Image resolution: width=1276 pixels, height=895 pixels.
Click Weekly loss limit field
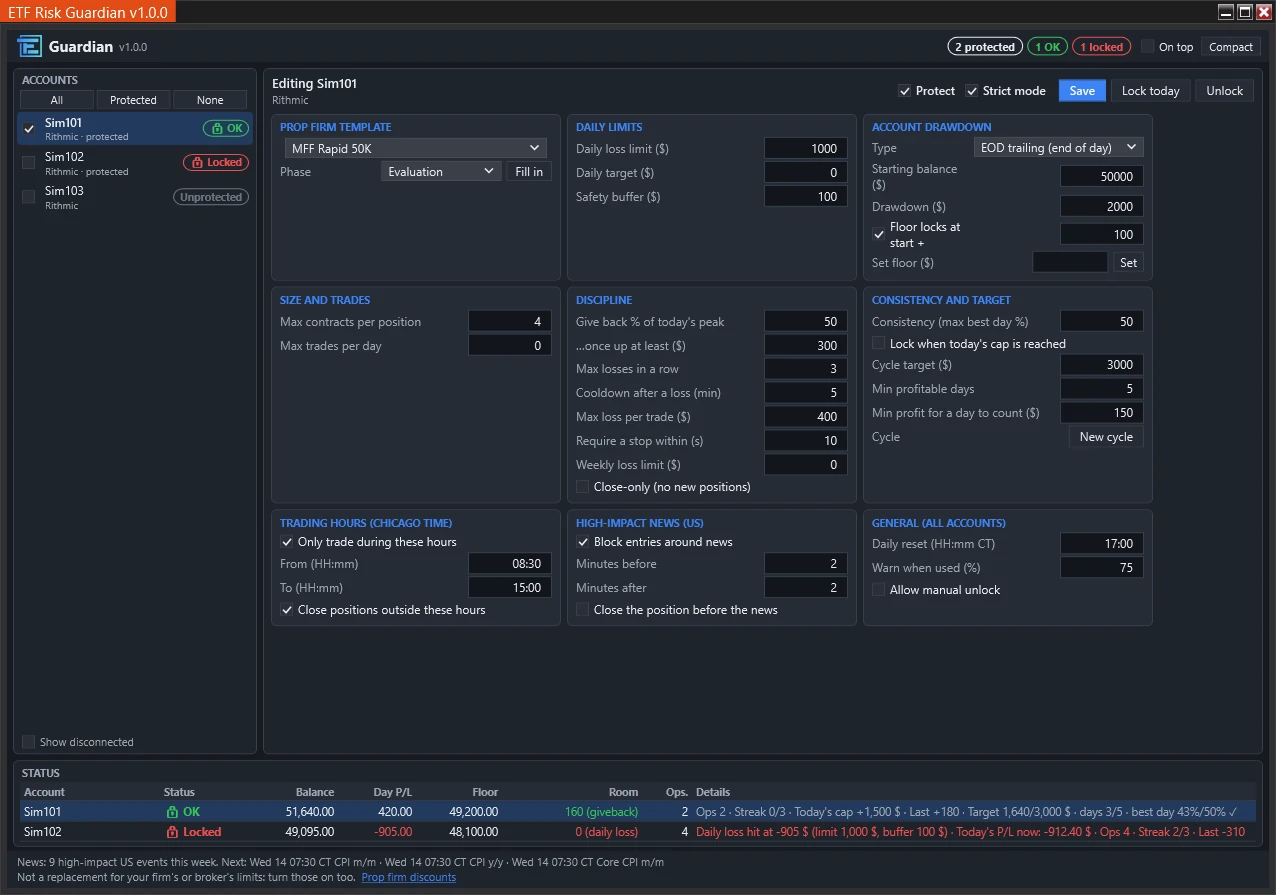pos(806,465)
